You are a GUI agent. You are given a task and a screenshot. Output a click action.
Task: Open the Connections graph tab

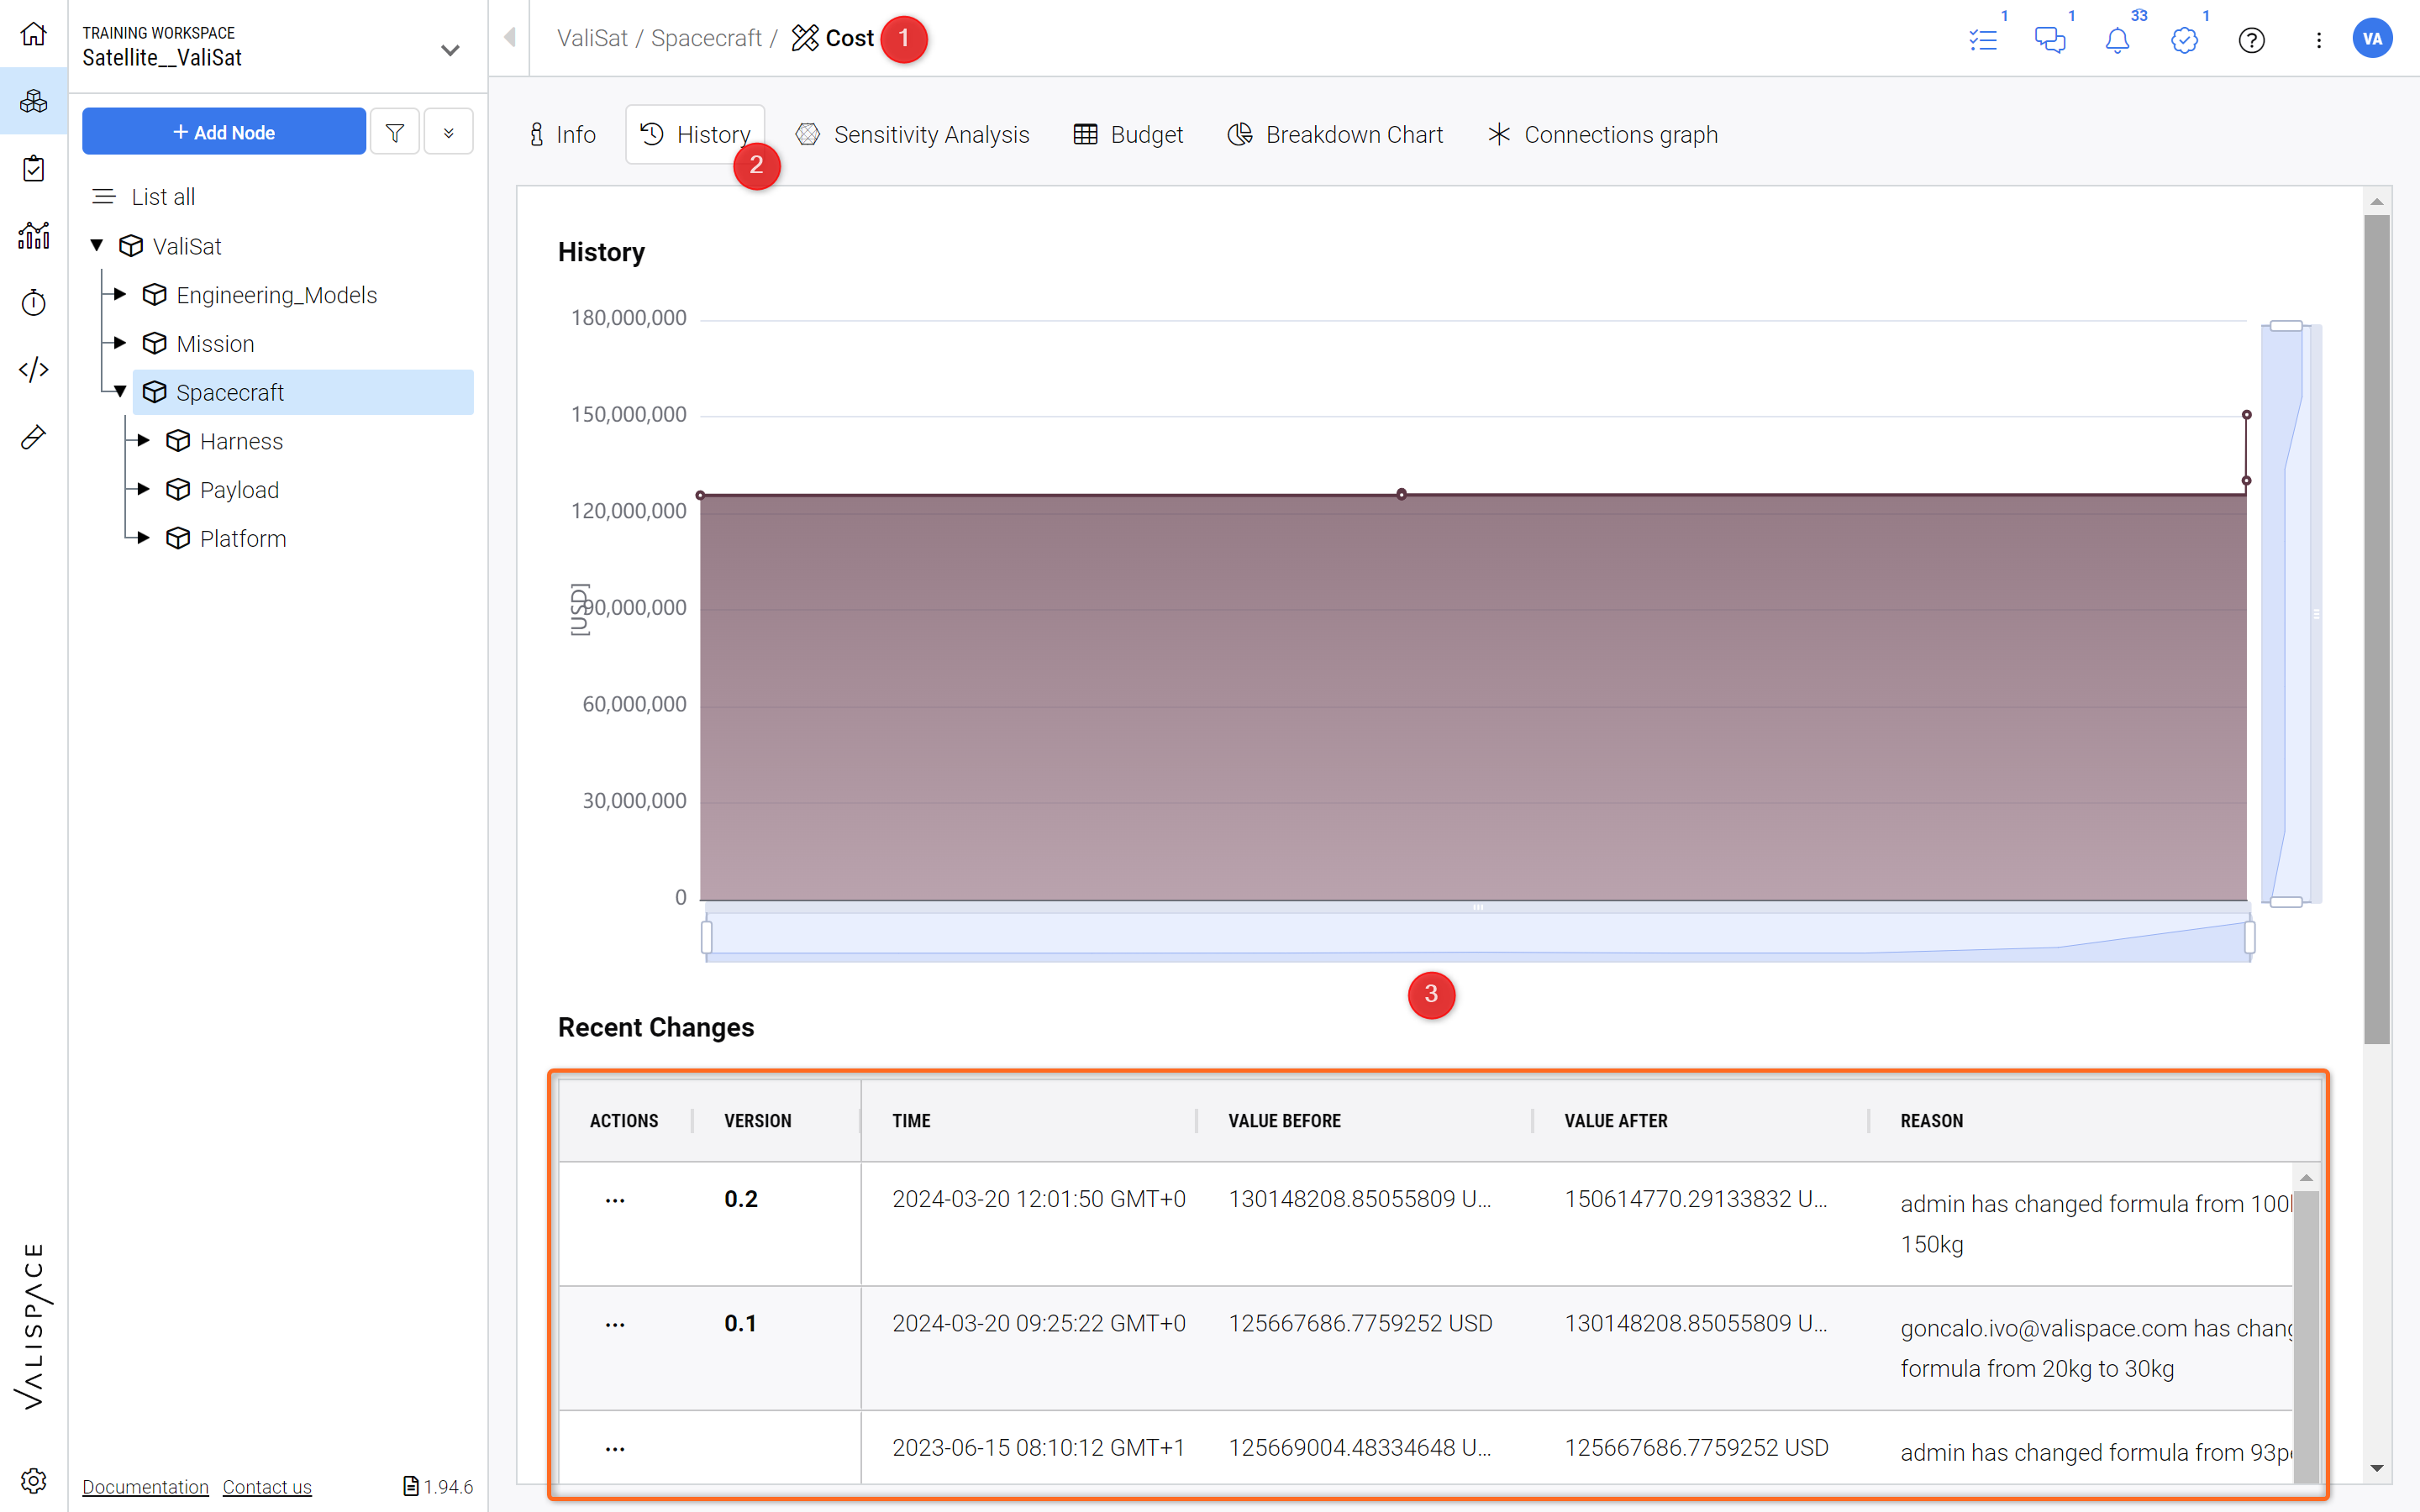tap(1603, 134)
